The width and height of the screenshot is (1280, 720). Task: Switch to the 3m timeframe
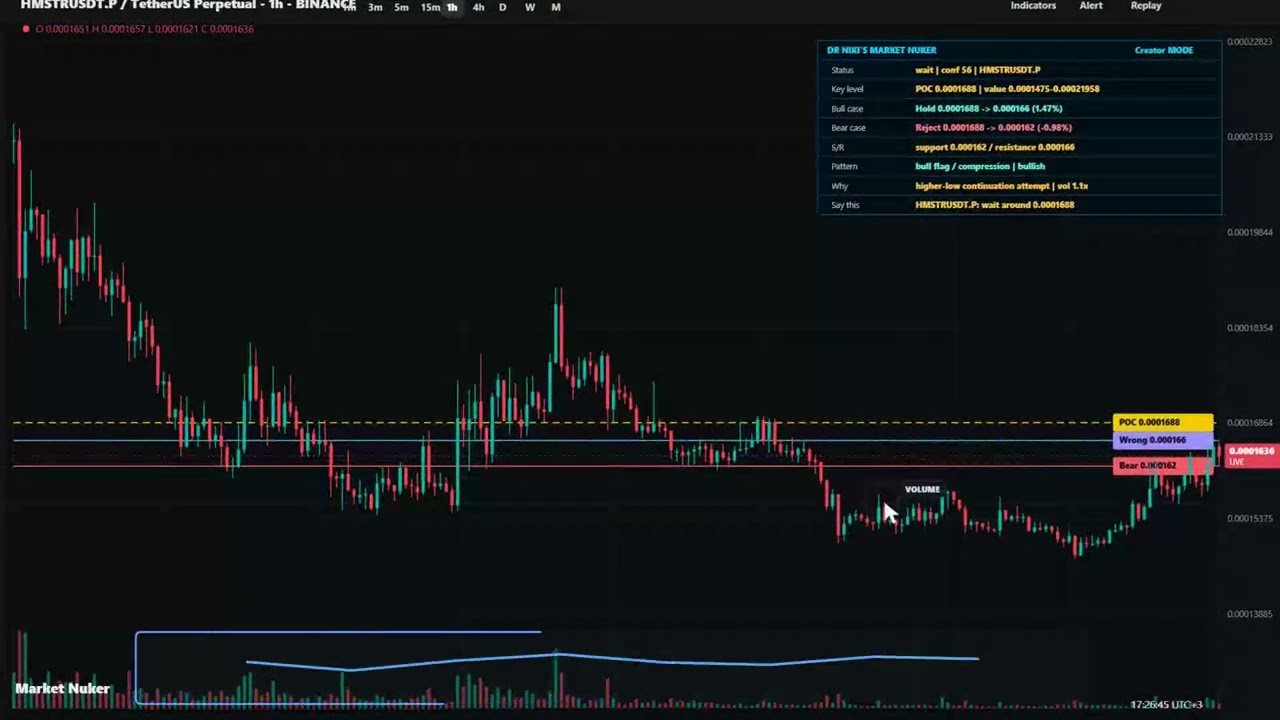[x=375, y=7]
